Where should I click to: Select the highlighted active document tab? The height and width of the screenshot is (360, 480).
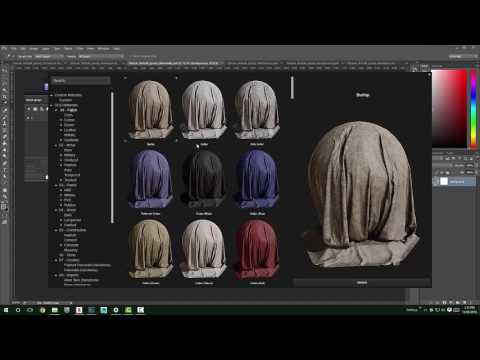pyautogui.click(x=174, y=63)
